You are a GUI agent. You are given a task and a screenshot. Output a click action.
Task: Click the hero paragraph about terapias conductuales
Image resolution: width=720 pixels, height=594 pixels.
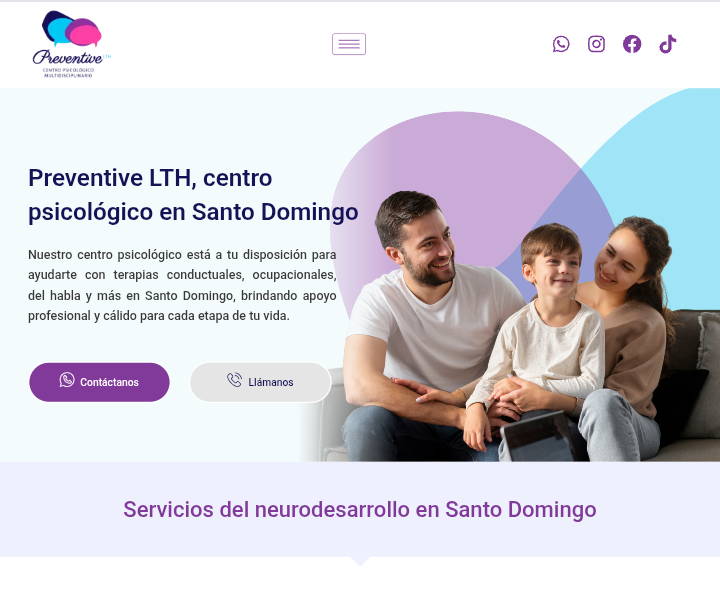click(x=182, y=285)
